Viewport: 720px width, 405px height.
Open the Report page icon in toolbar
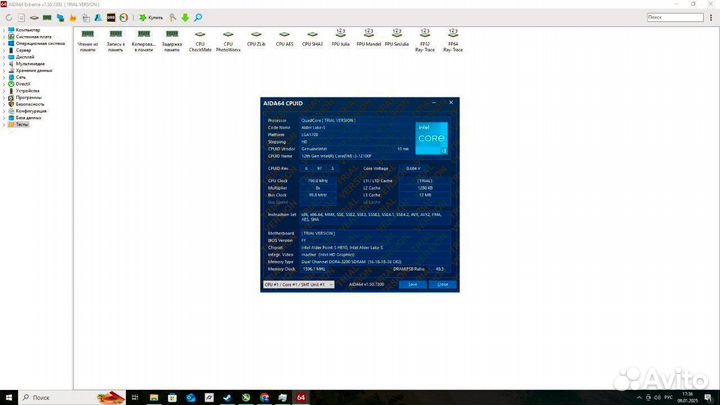click(x=22, y=17)
